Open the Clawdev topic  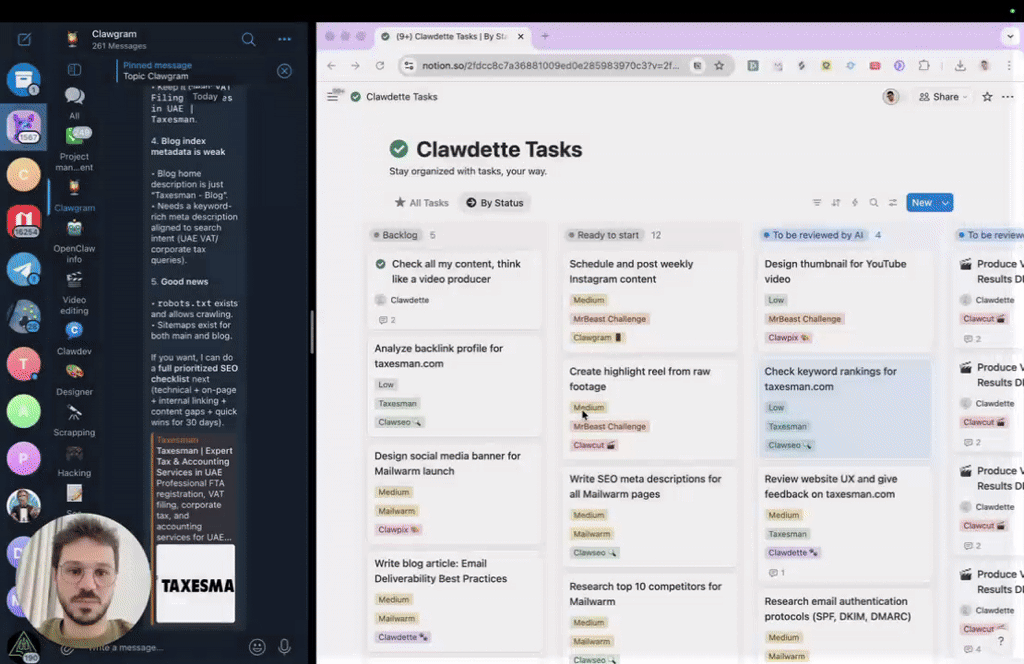tap(74, 339)
